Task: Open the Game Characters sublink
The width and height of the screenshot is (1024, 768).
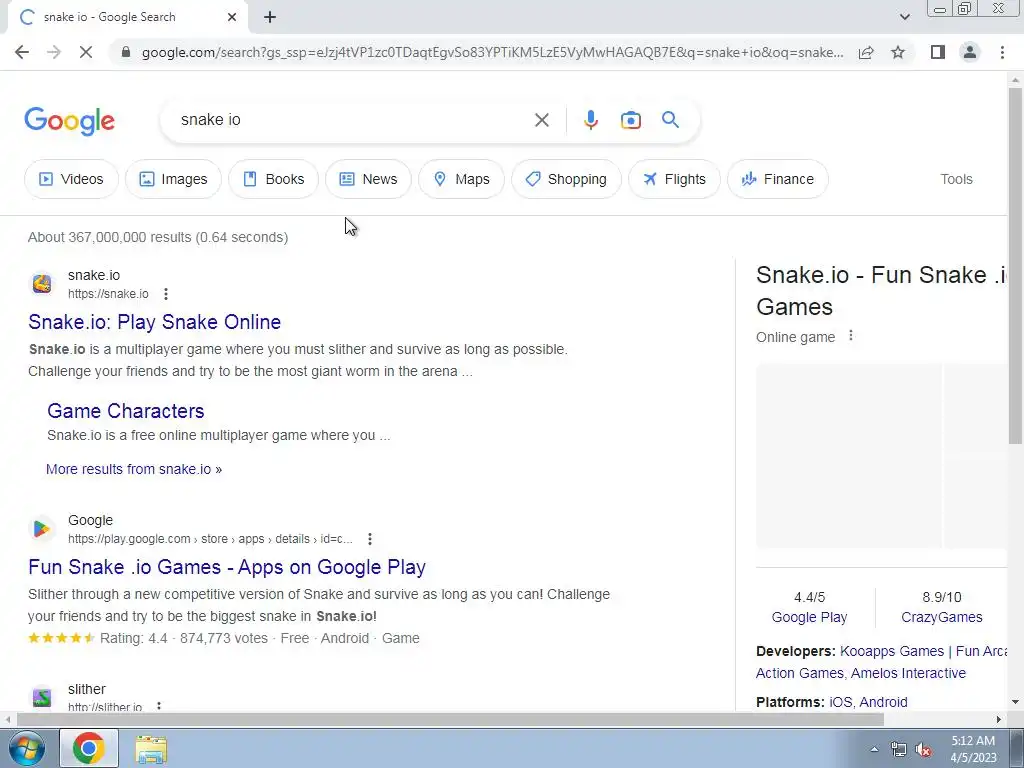Action: (125, 411)
